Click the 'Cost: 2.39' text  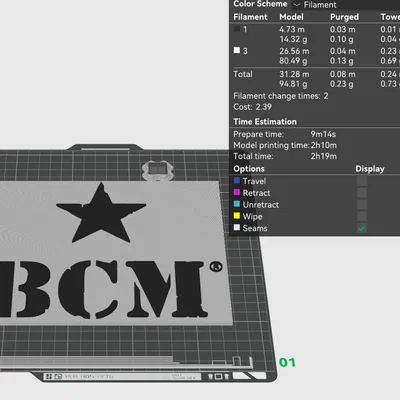tap(252, 107)
